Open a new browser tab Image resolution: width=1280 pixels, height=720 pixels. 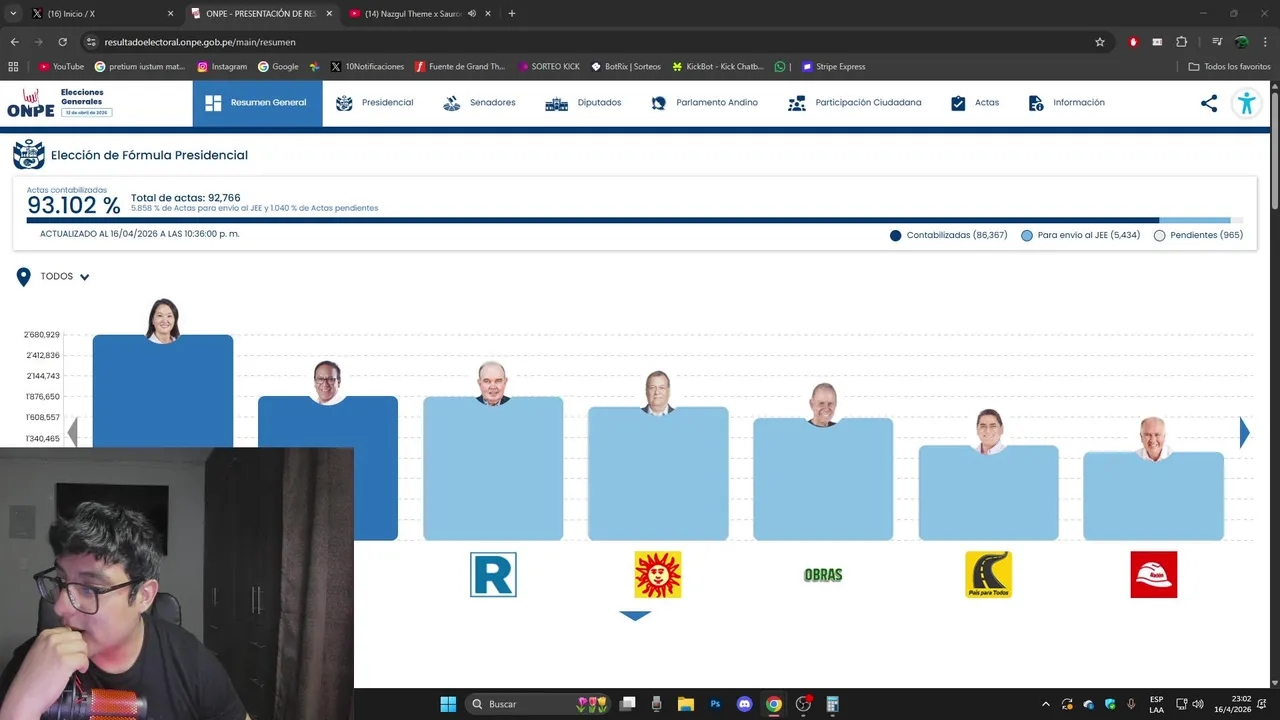click(512, 14)
